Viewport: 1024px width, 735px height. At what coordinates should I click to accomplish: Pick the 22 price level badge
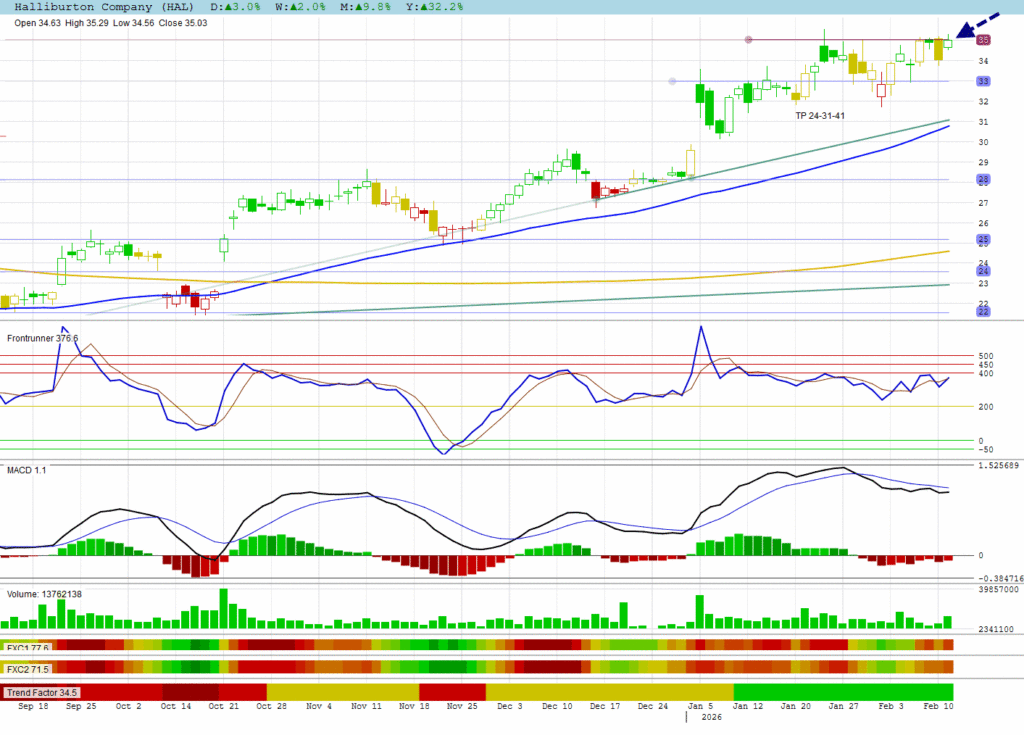click(983, 312)
